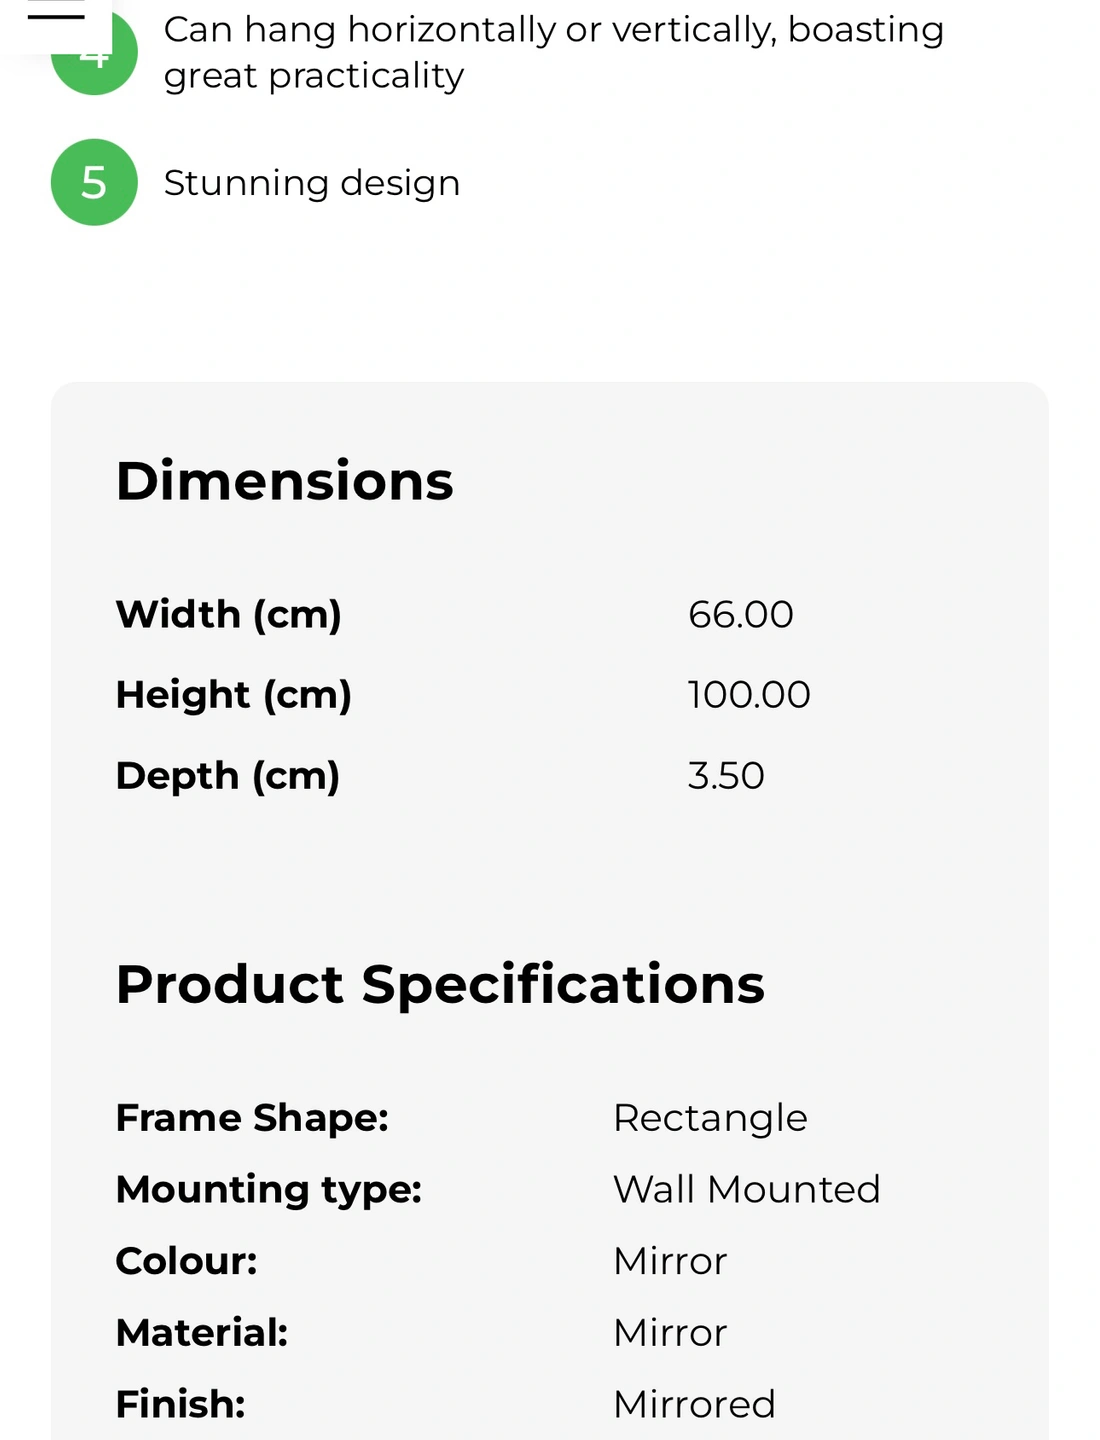
Task: Click the Mounting type: label
Action: click(x=269, y=1190)
